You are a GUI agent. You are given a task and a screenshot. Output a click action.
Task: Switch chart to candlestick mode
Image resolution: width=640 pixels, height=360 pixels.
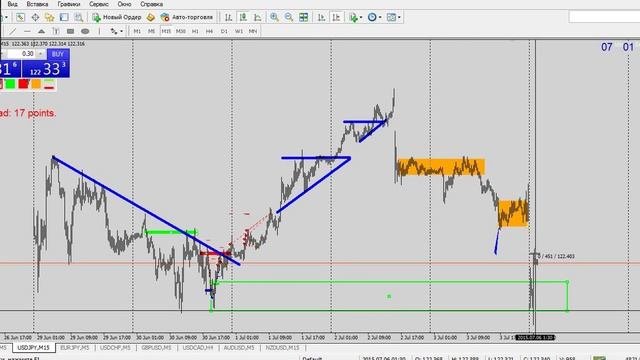click(x=243, y=17)
